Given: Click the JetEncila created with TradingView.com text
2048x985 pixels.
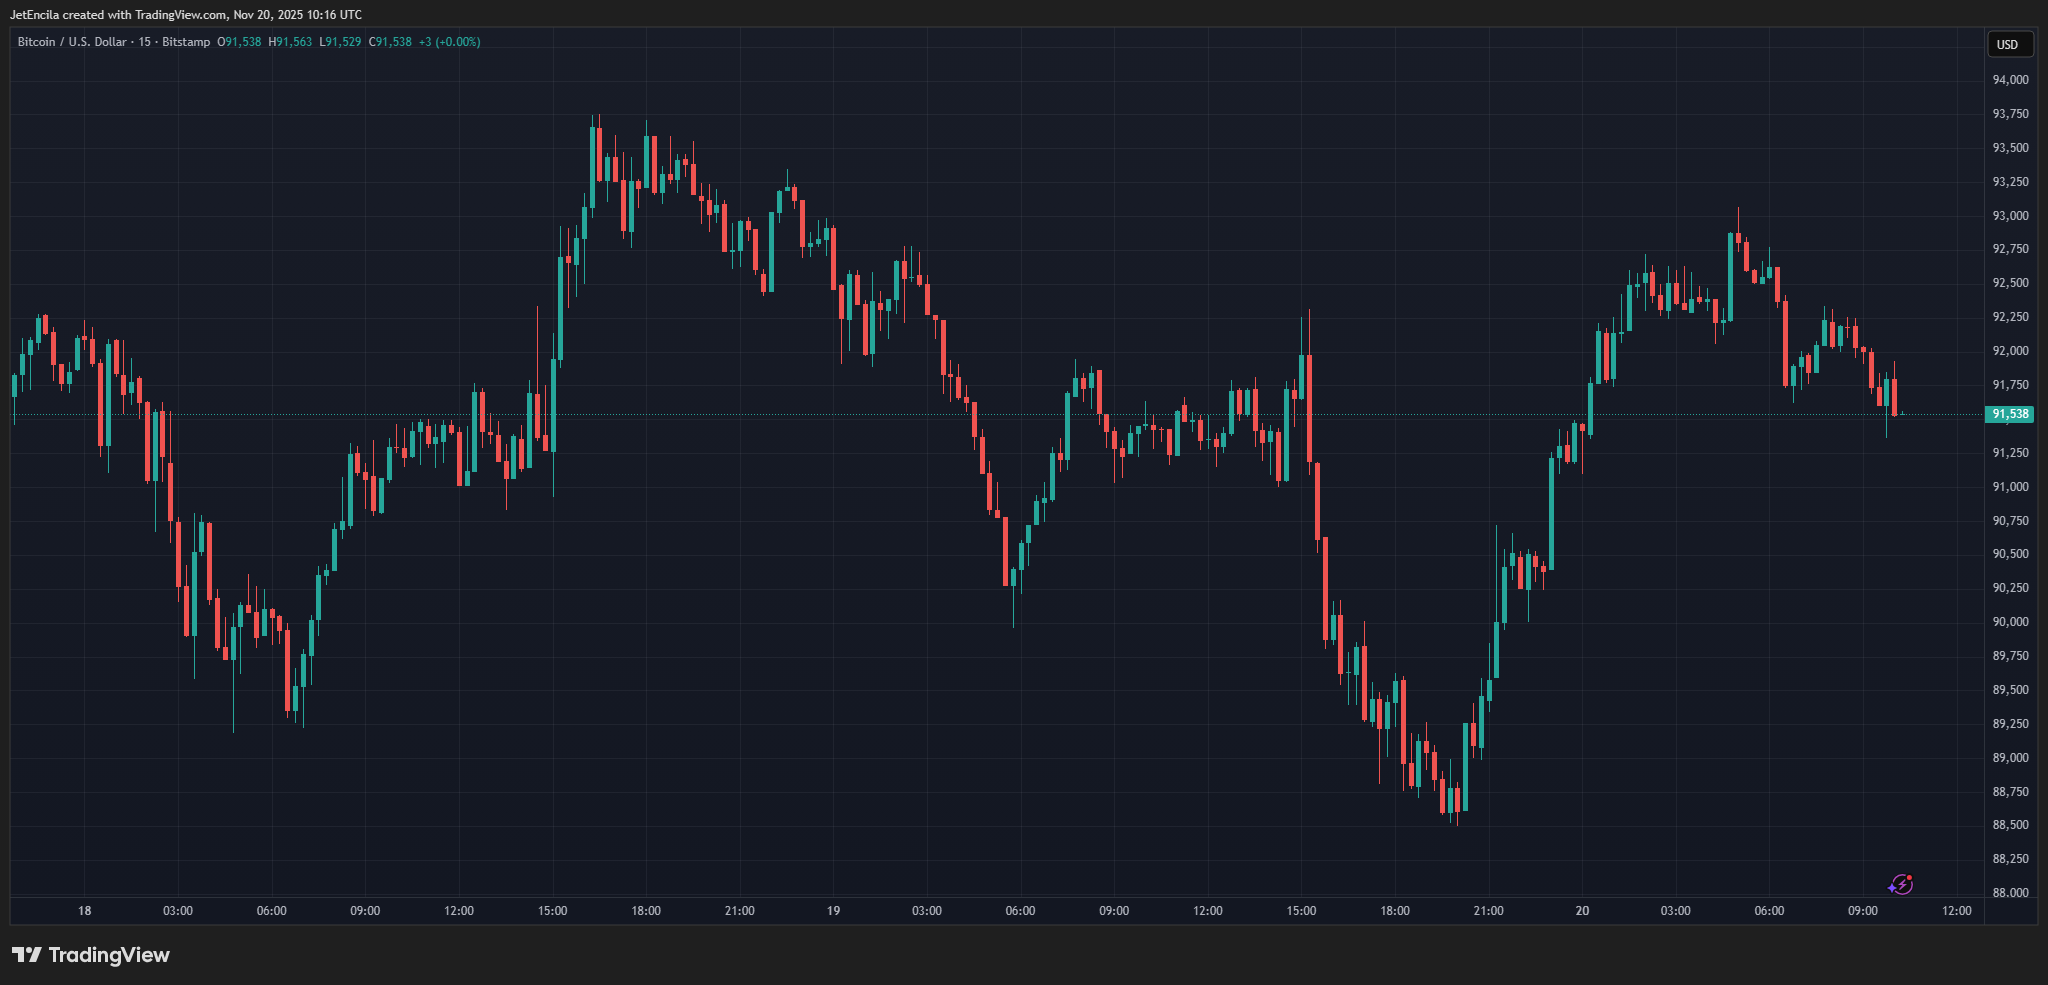Looking at the screenshot, I should [x=186, y=15].
